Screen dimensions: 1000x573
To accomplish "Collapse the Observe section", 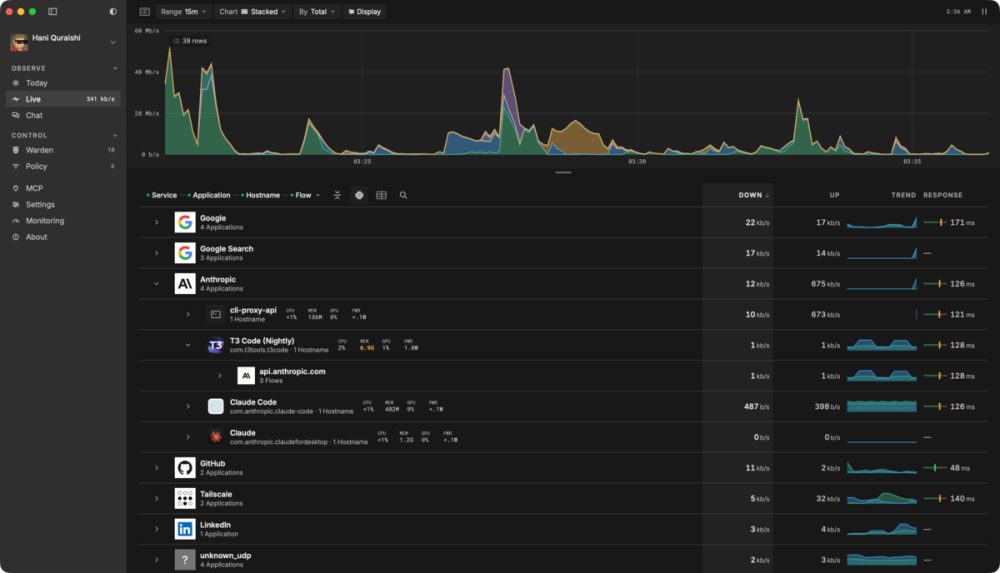I will click(x=115, y=68).
